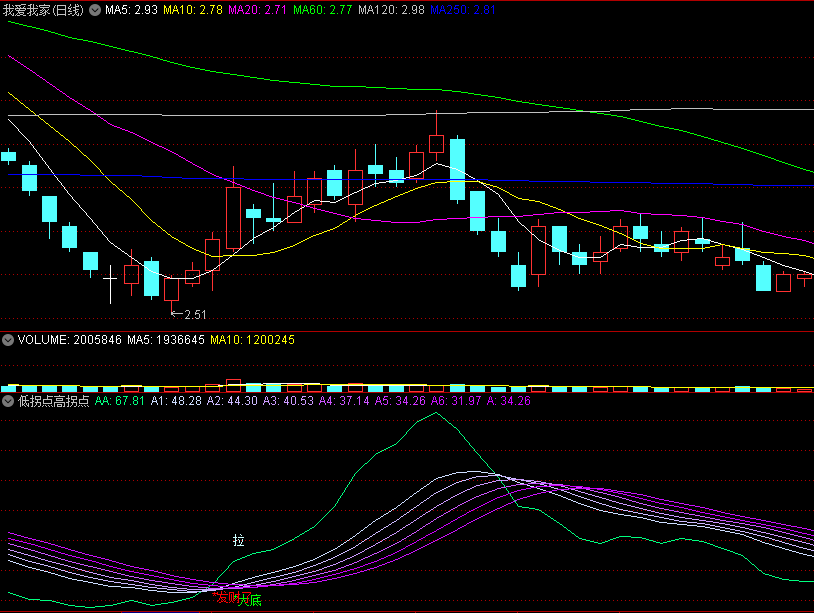The height and width of the screenshot is (613, 814).
Task: Click the AA: 67.81 indicator value
Action: 119,401
